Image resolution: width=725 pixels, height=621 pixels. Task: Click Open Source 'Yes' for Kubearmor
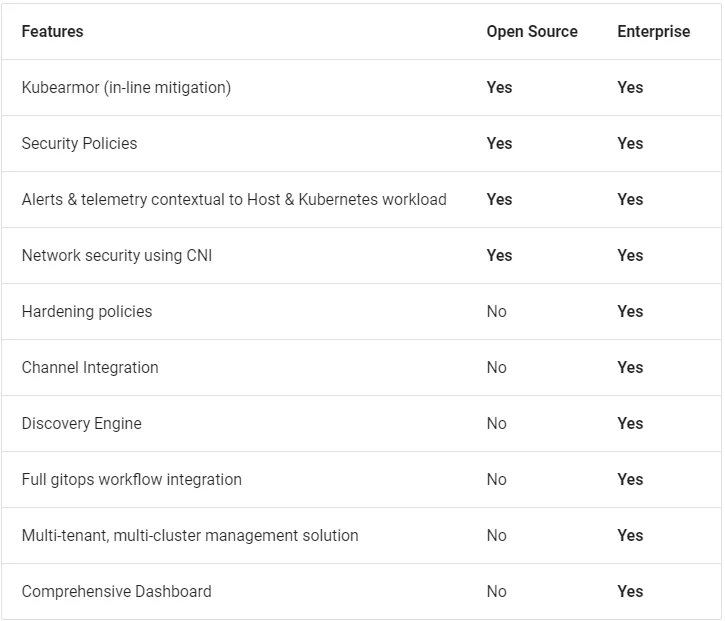(499, 88)
